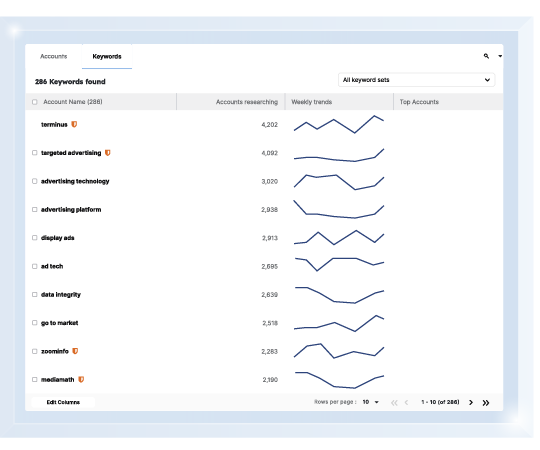
Task: Select the data integrity checkbox
Action: coord(34,294)
